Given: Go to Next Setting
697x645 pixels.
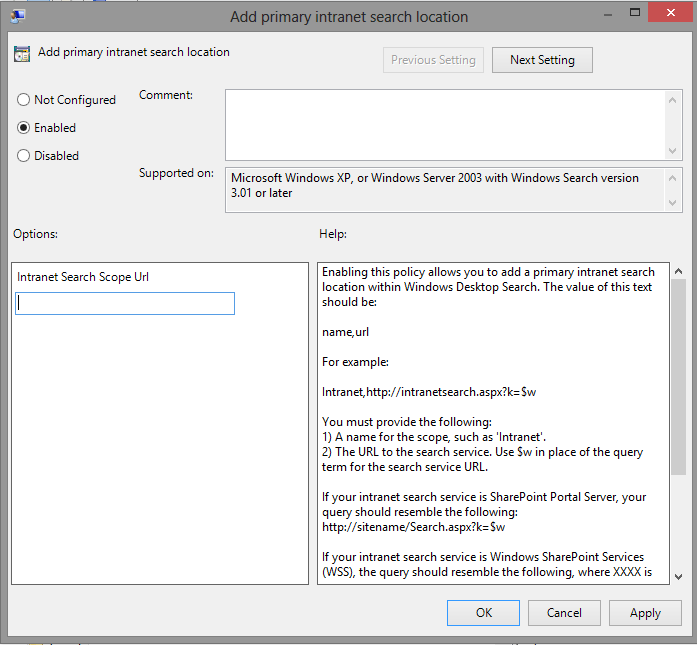Looking at the screenshot, I should (542, 60).
